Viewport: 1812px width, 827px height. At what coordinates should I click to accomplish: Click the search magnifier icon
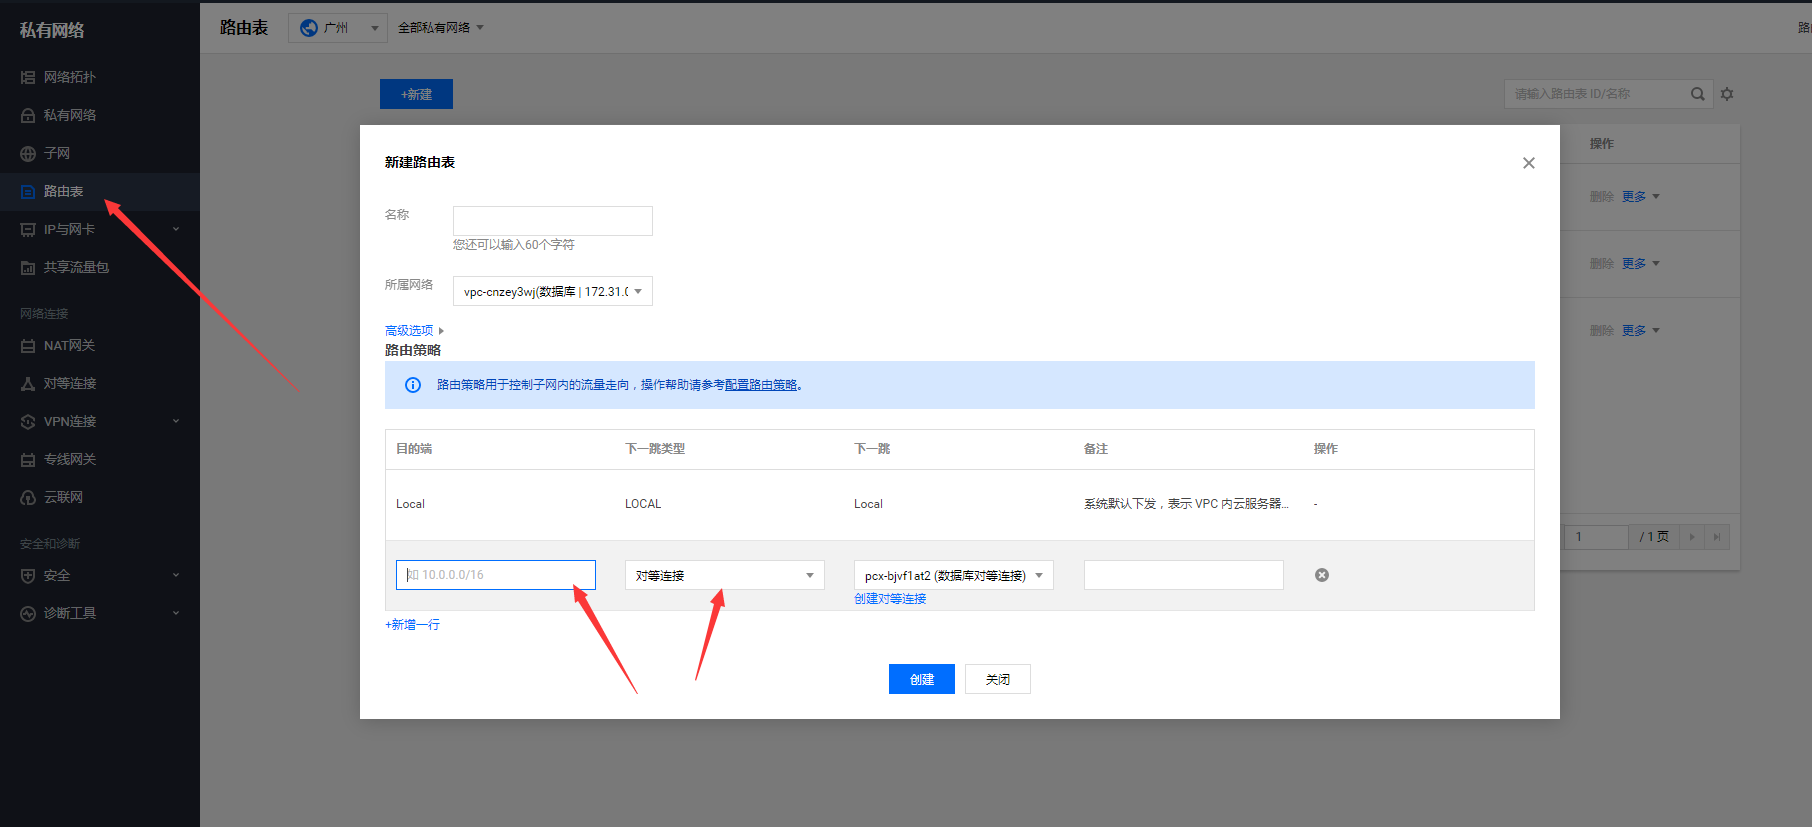click(1697, 94)
